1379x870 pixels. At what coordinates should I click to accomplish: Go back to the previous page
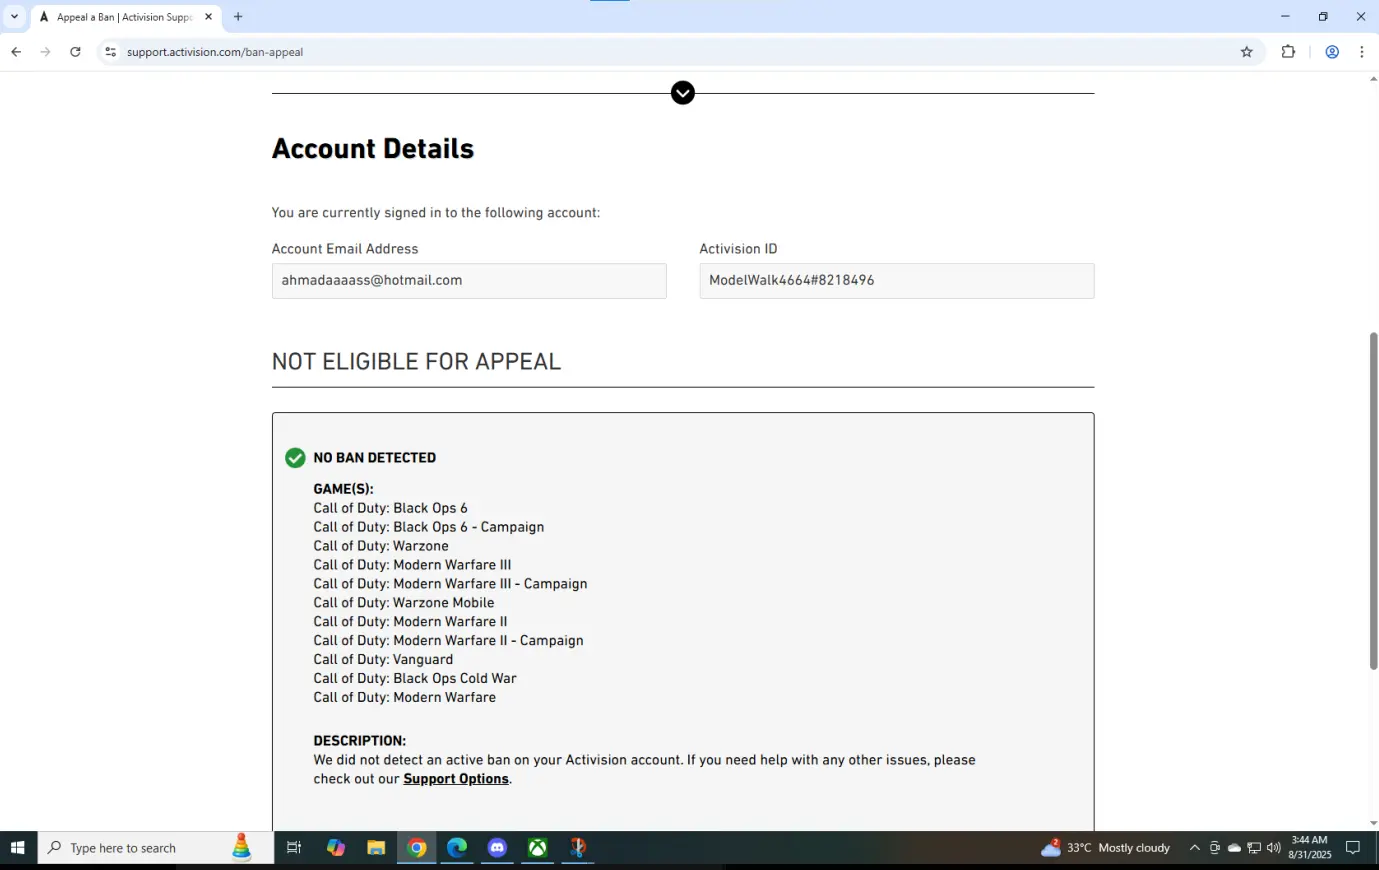[x=16, y=52]
